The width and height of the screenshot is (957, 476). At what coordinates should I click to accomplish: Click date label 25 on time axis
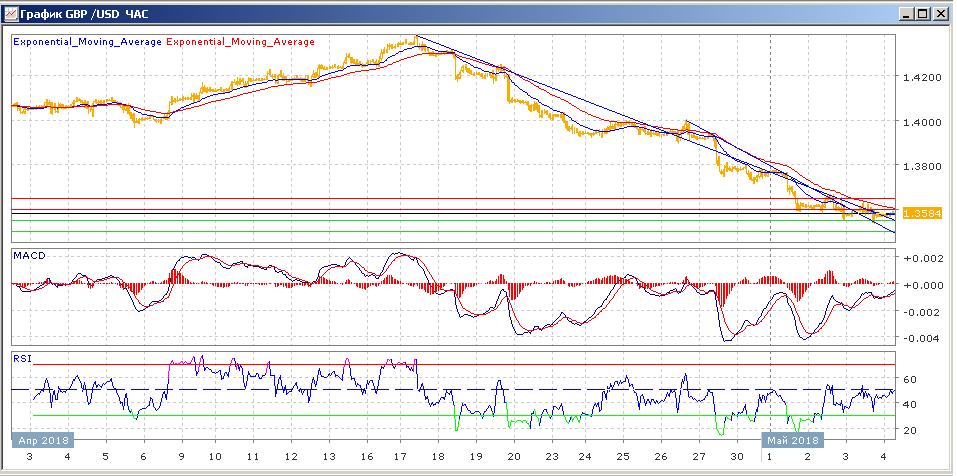pyautogui.click(x=623, y=457)
